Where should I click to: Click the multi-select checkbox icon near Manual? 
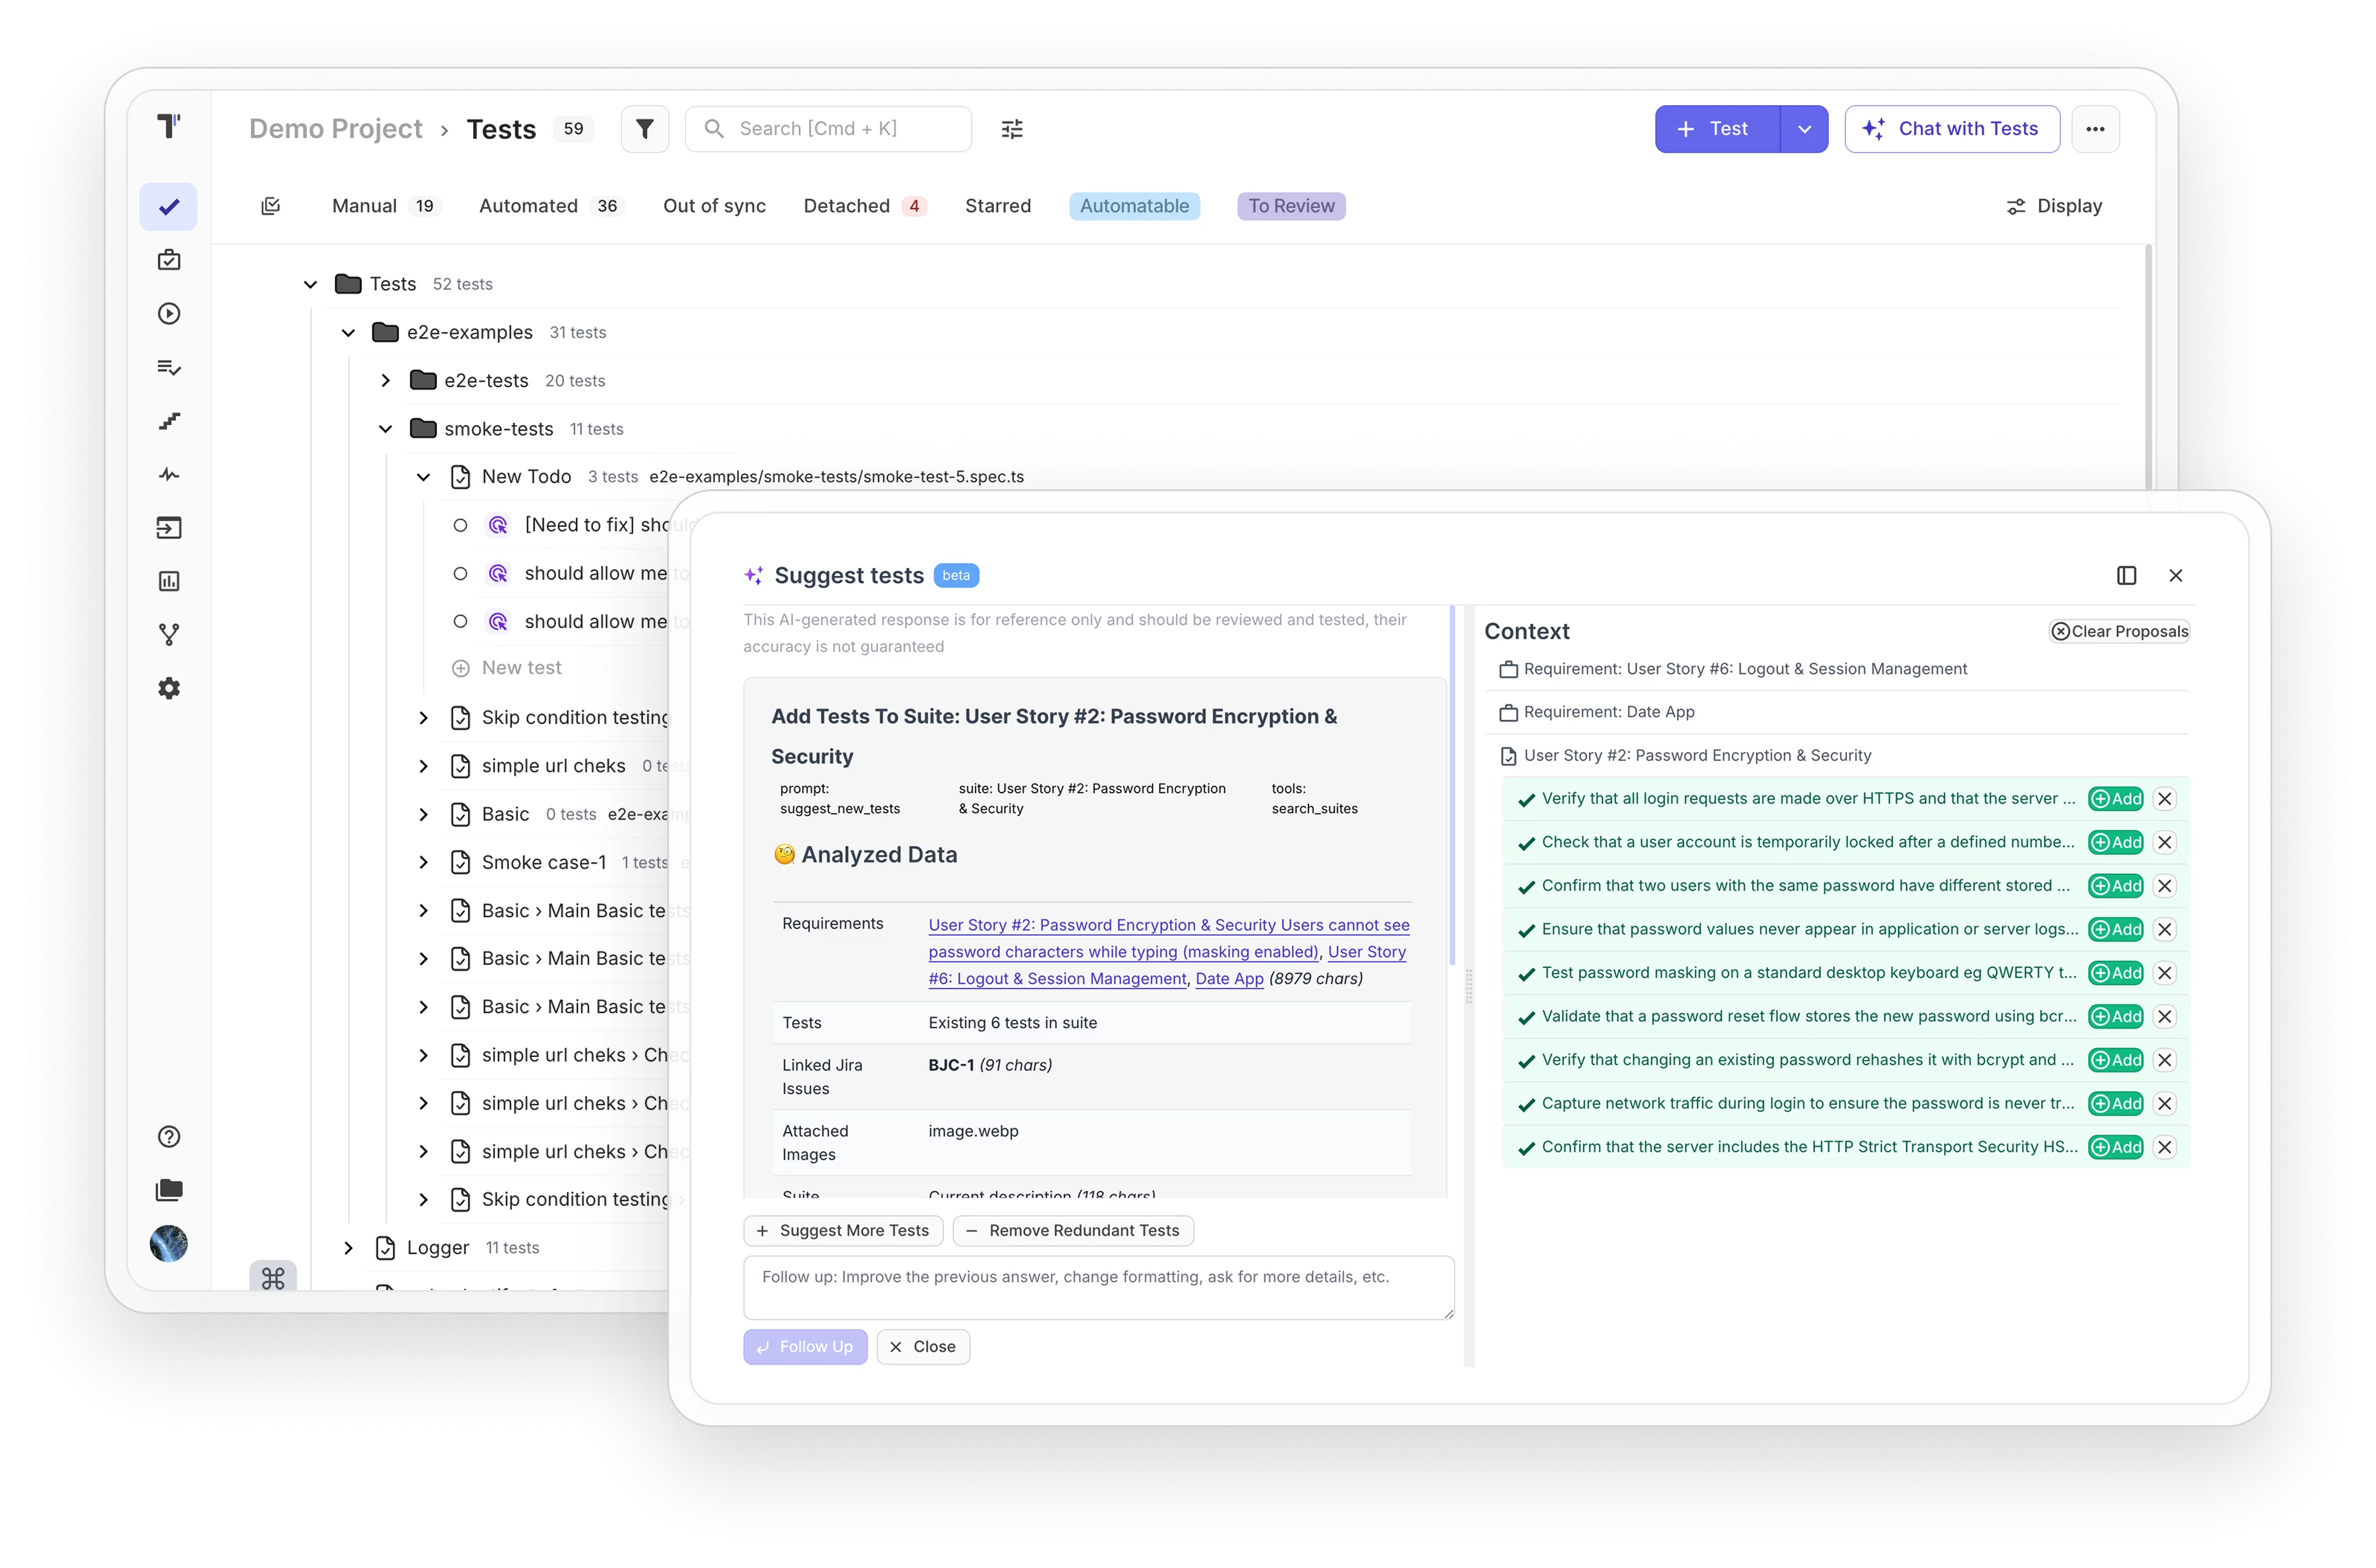point(271,206)
